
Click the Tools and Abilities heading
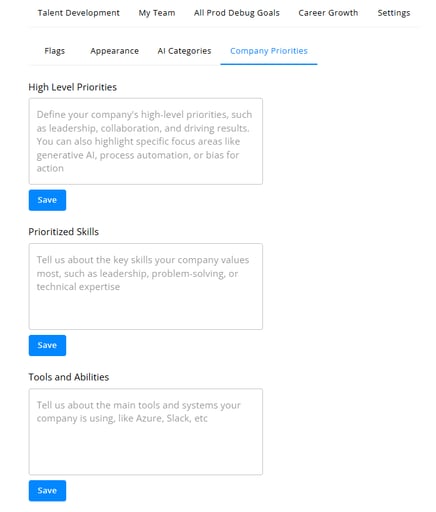[x=69, y=377]
